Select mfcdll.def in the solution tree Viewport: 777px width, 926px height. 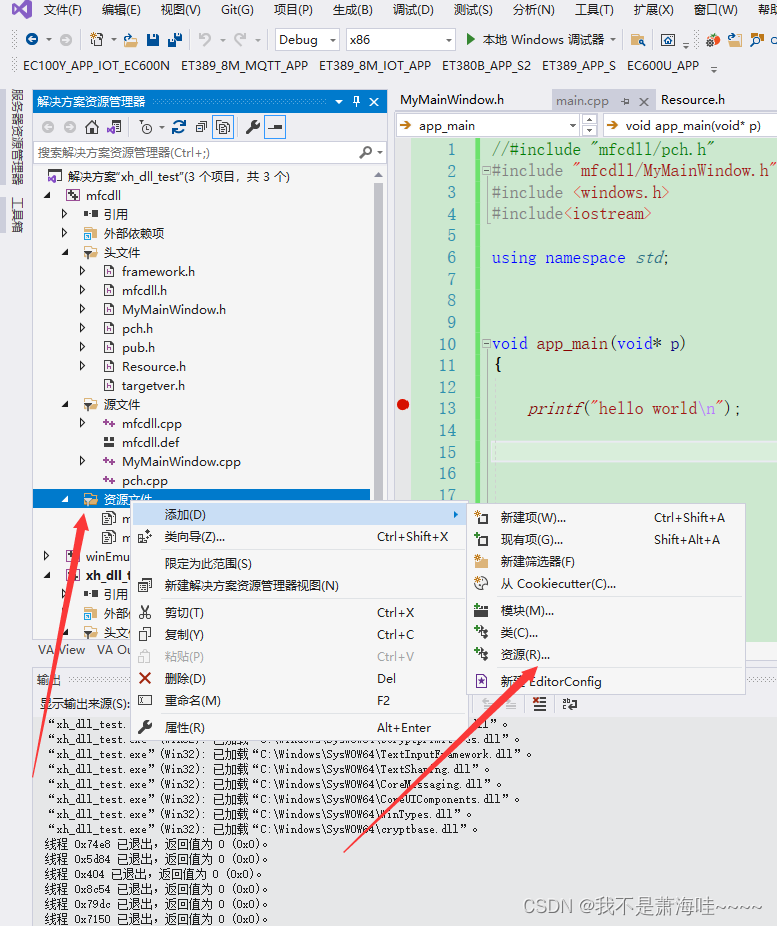151,442
